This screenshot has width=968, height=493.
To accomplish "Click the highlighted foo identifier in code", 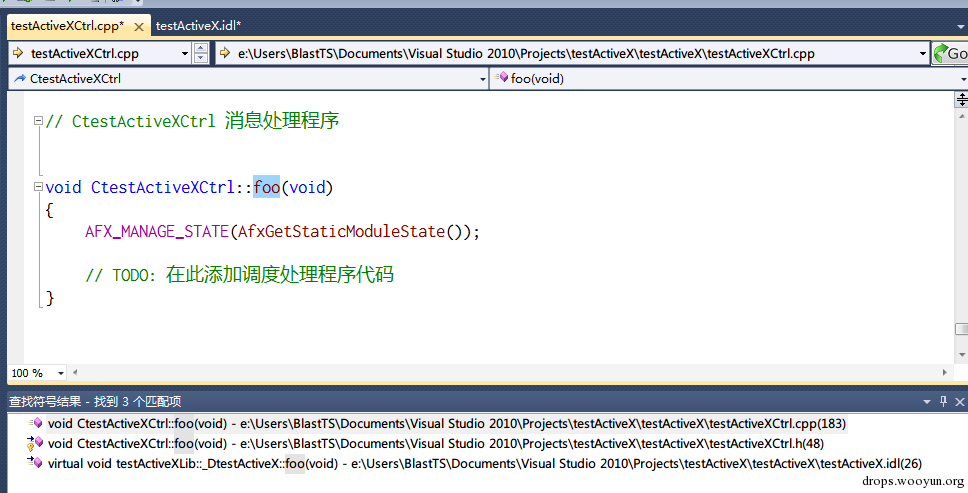I will 266,187.
